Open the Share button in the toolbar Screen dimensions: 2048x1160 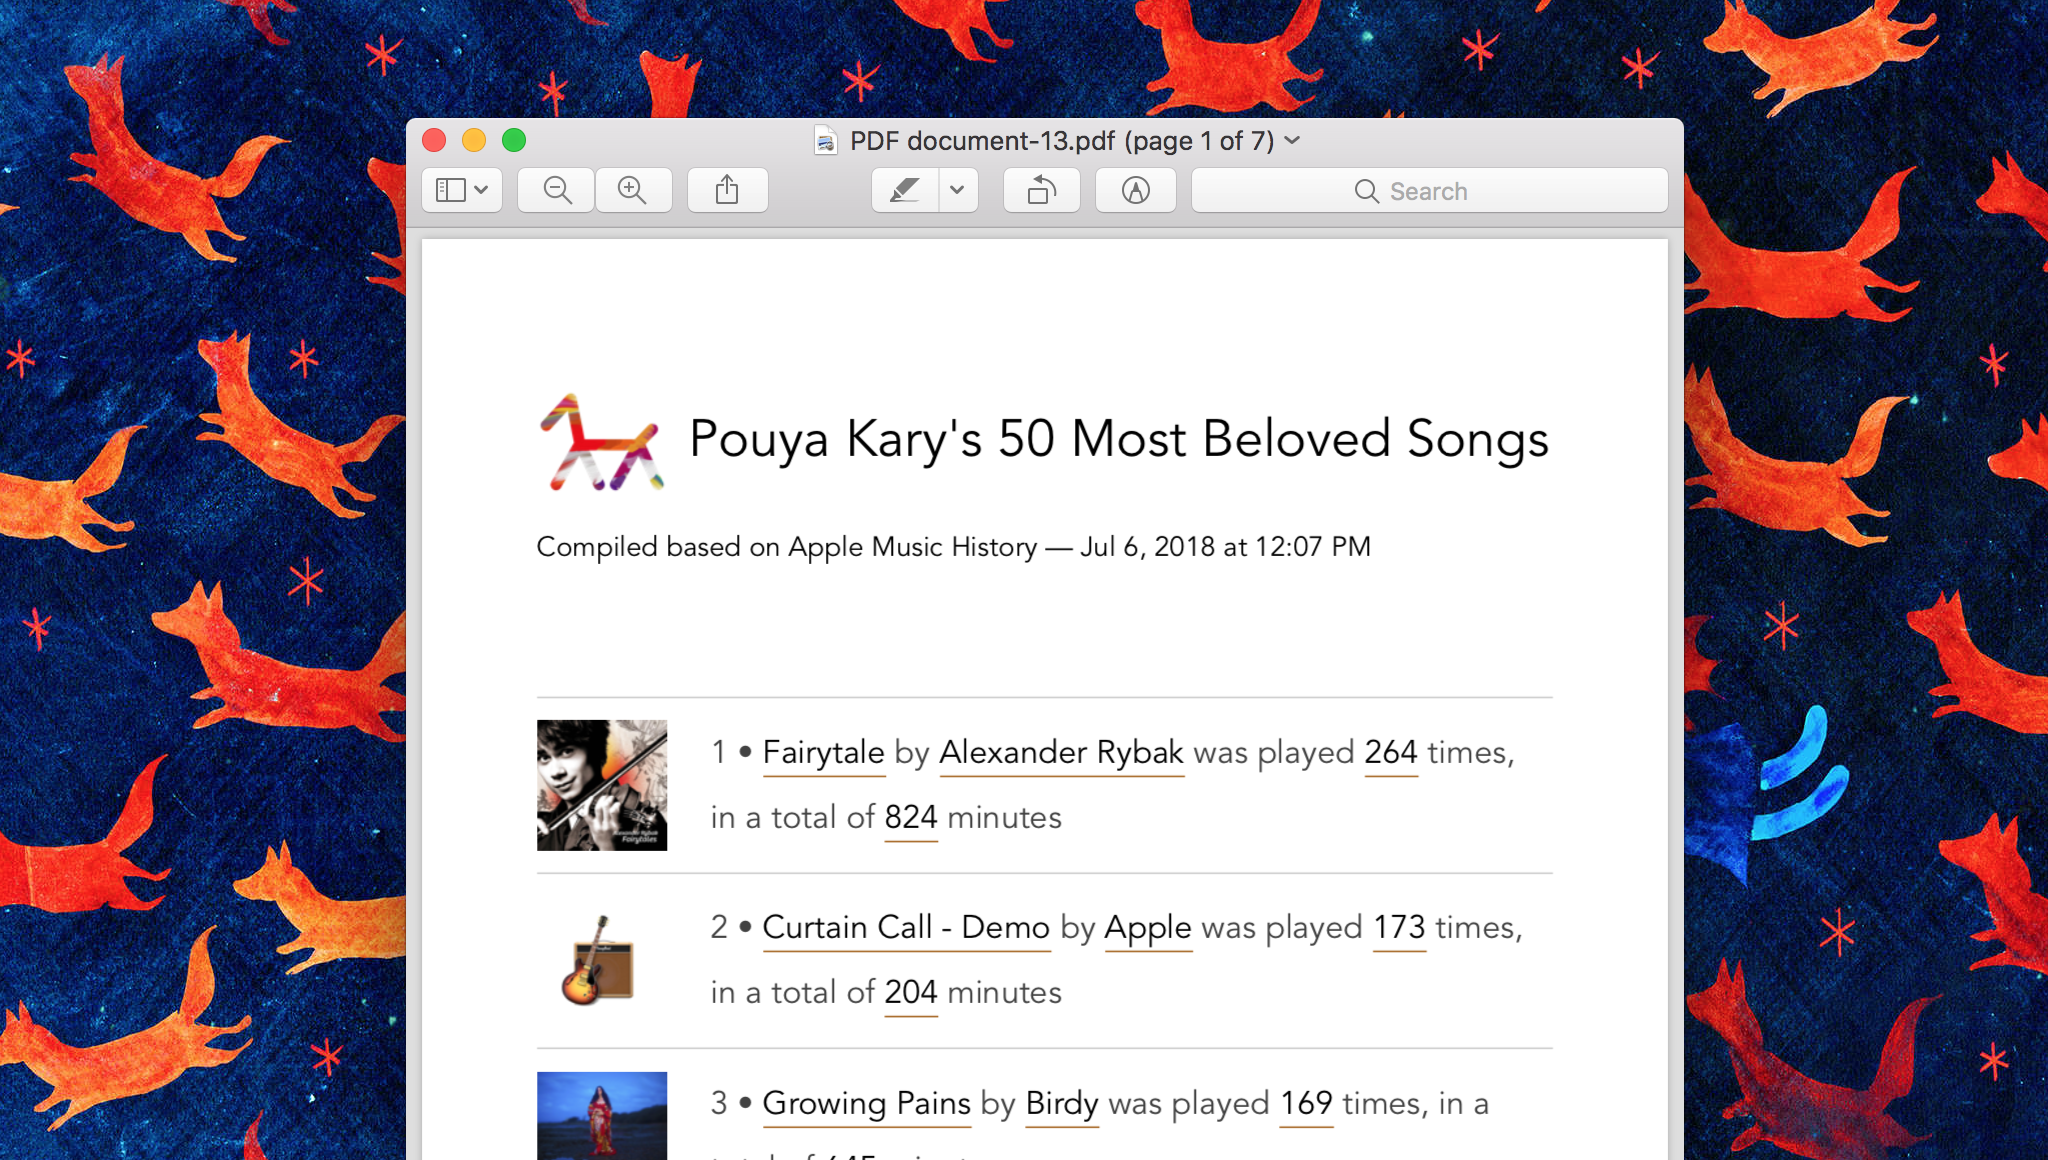[x=727, y=190]
